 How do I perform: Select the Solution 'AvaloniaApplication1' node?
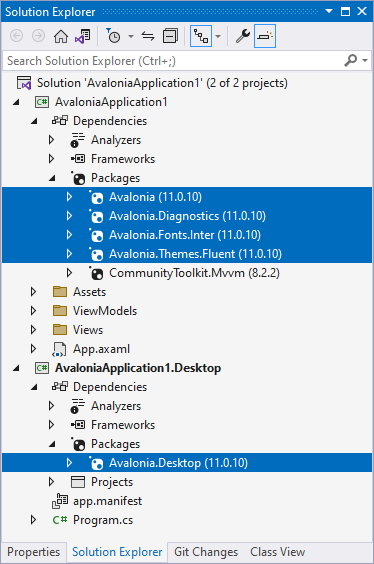pyautogui.click(x=162, y=83)
